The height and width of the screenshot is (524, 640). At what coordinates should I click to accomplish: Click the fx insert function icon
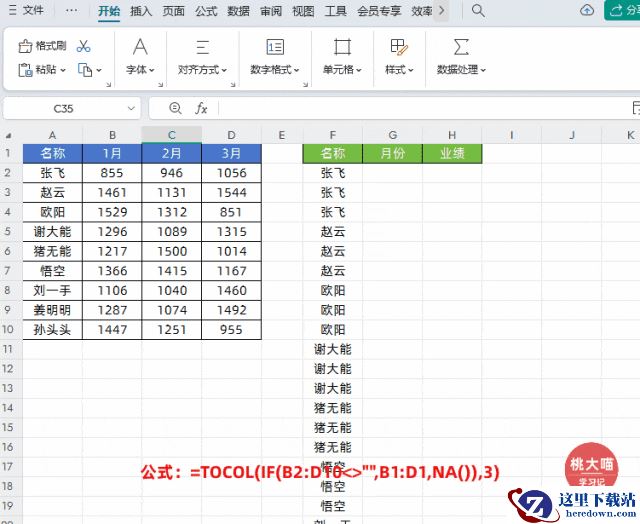(x=201, y=108)
